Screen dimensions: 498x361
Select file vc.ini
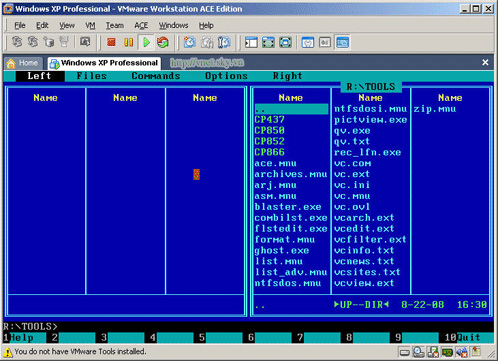(352, 185)
